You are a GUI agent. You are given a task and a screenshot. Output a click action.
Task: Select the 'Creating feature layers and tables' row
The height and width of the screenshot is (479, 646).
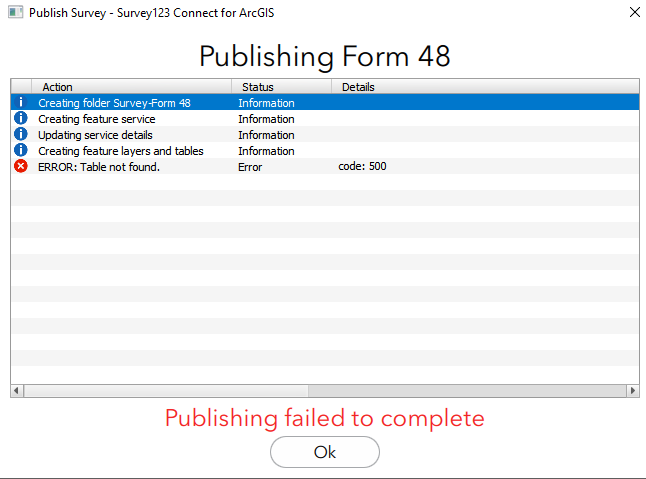coord(325,150)
